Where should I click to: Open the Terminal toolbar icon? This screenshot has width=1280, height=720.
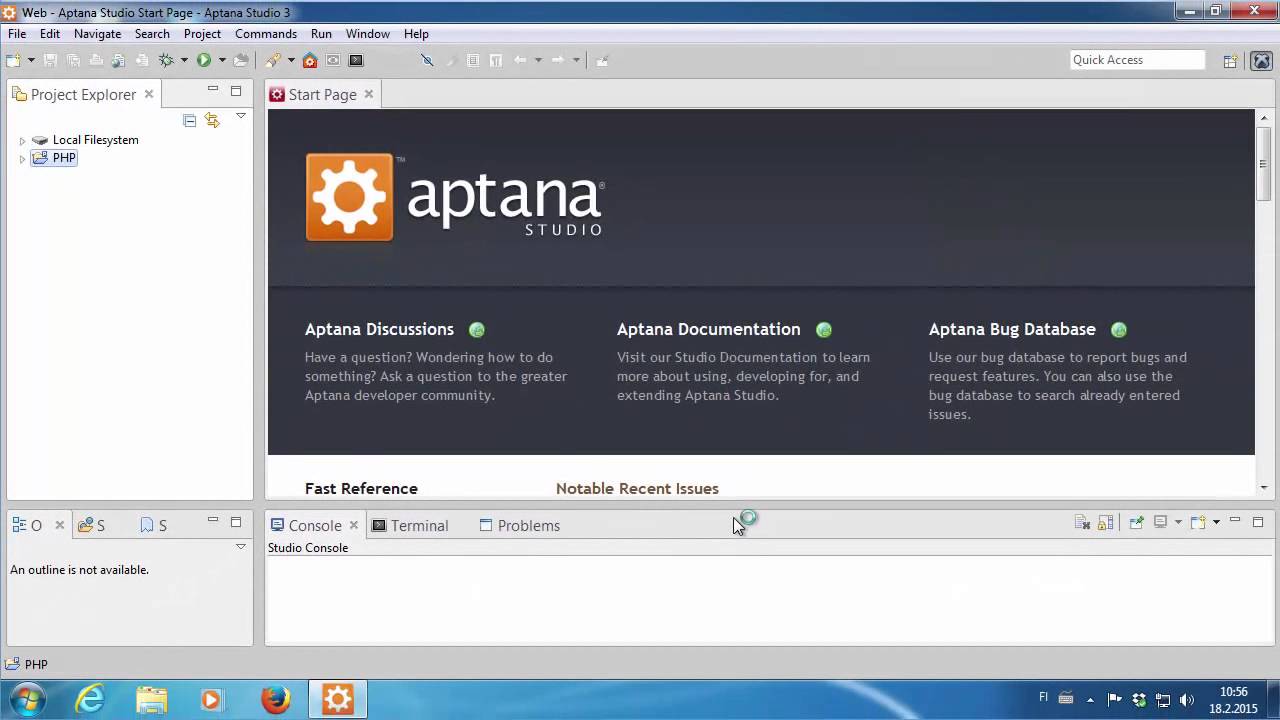click(x=356, y=60)
